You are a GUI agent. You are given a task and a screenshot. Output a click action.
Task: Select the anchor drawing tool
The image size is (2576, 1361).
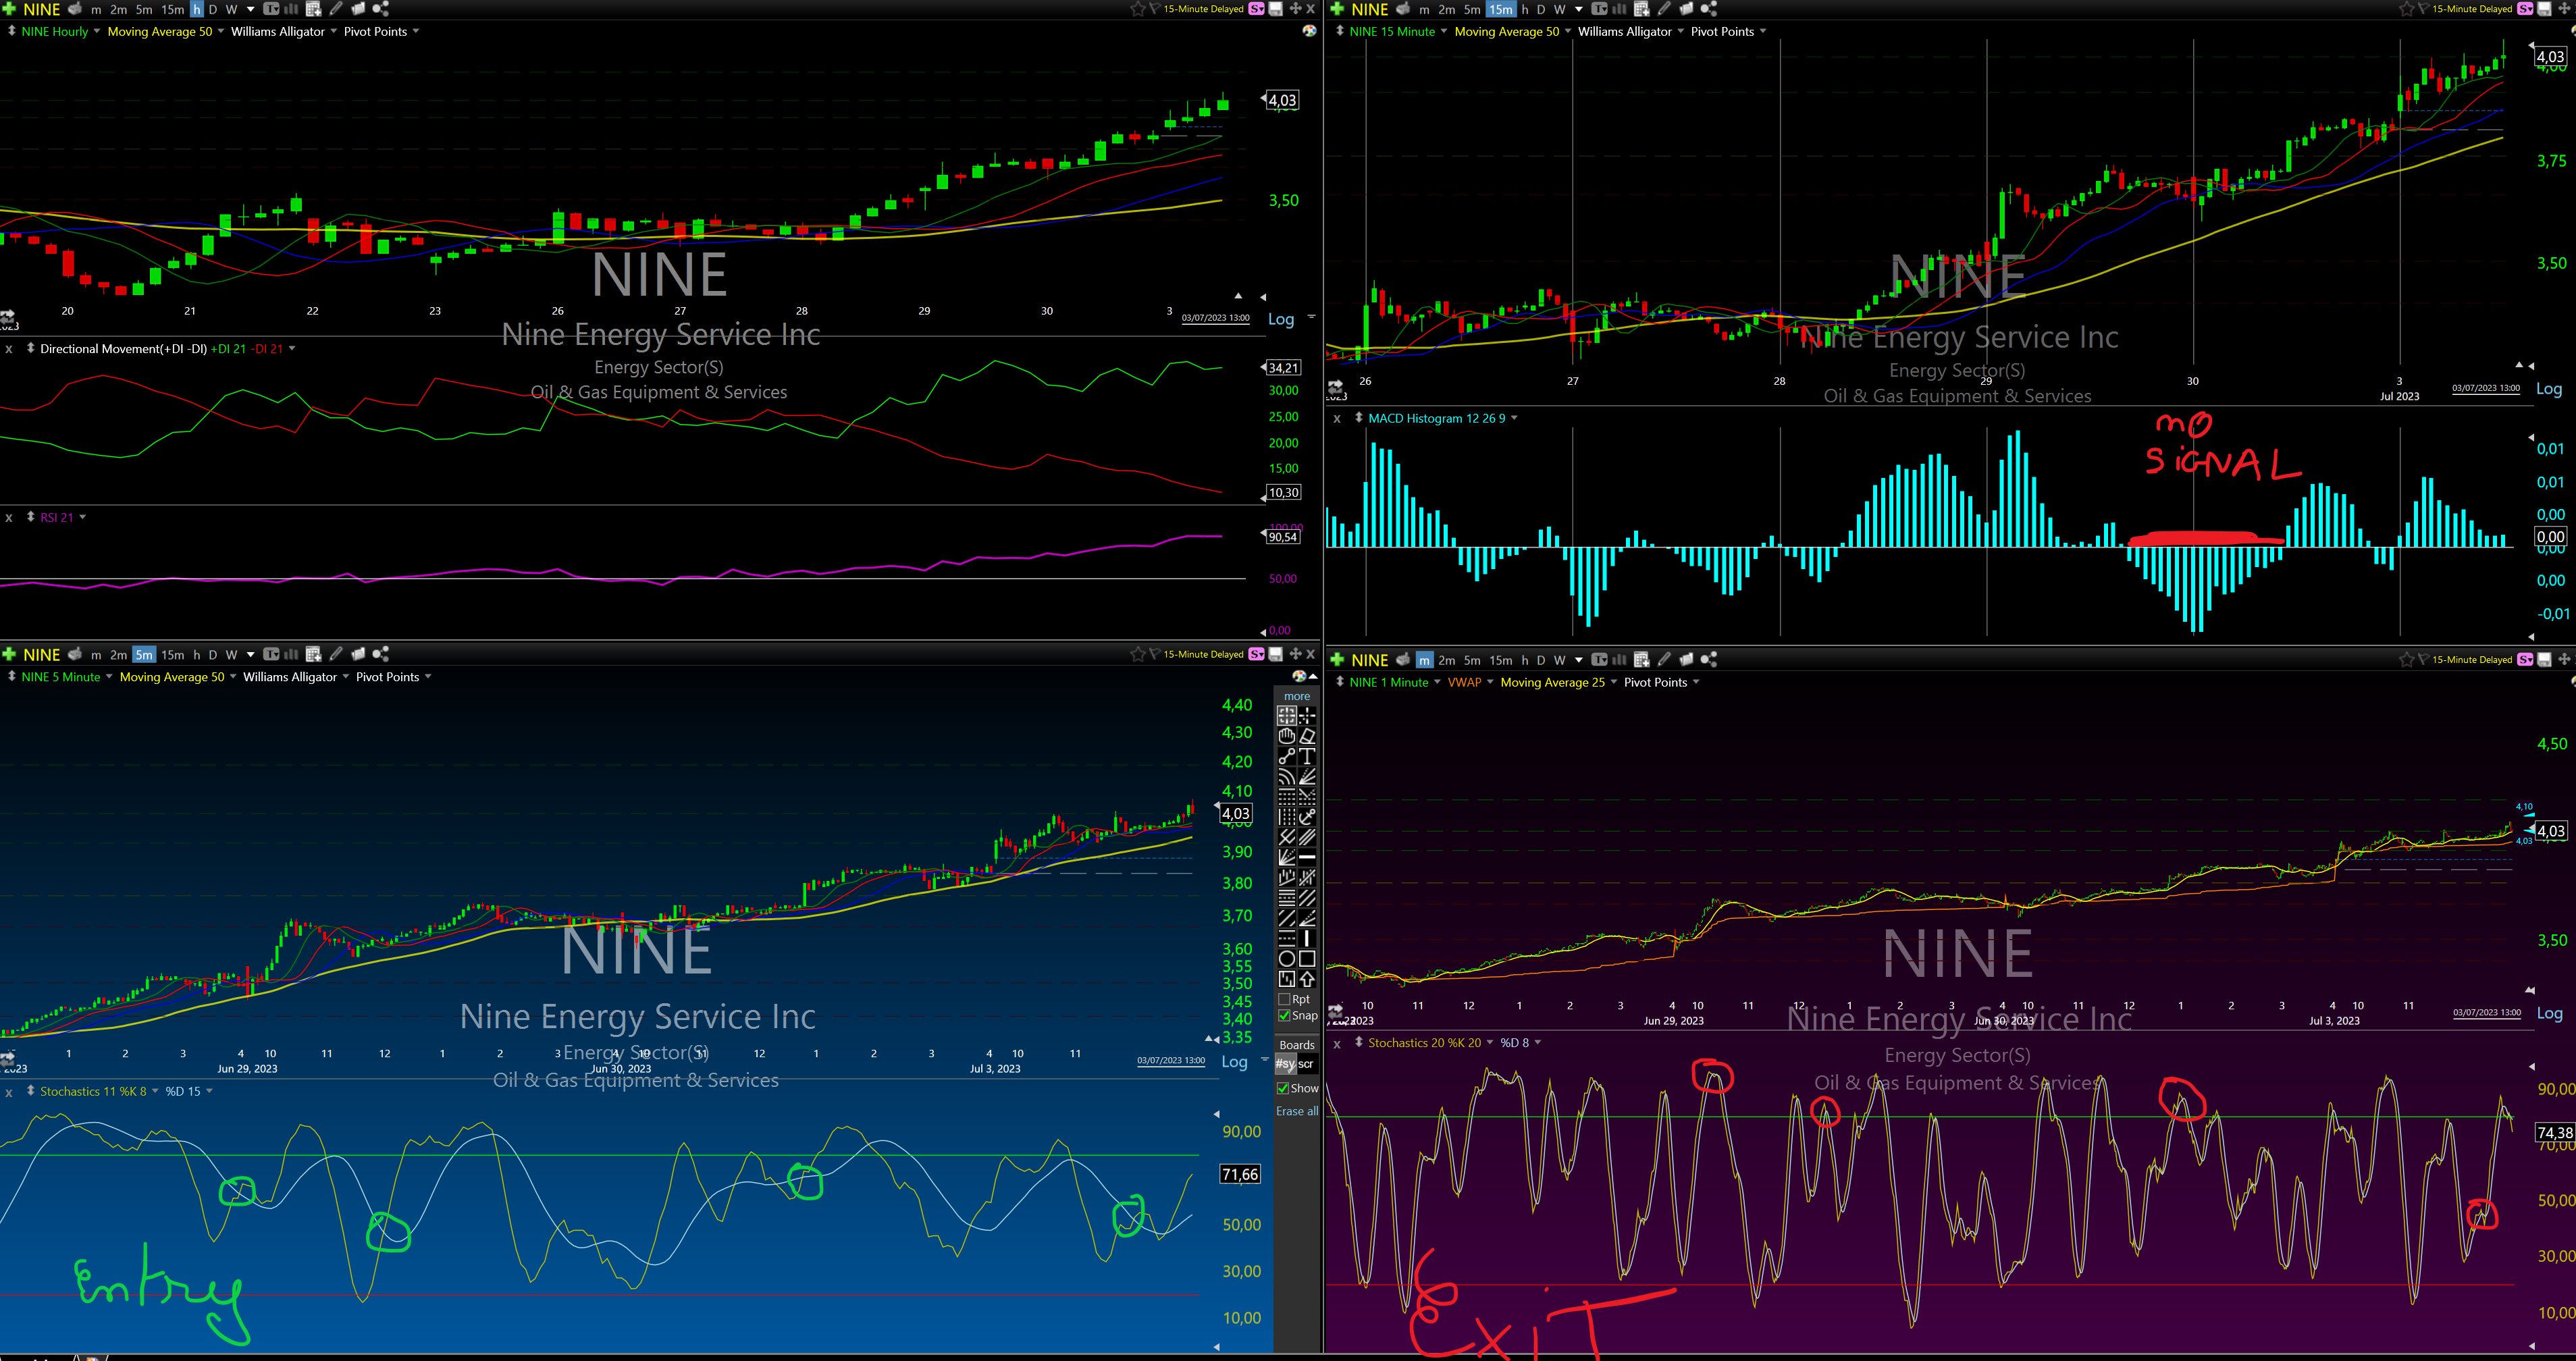1307,817
